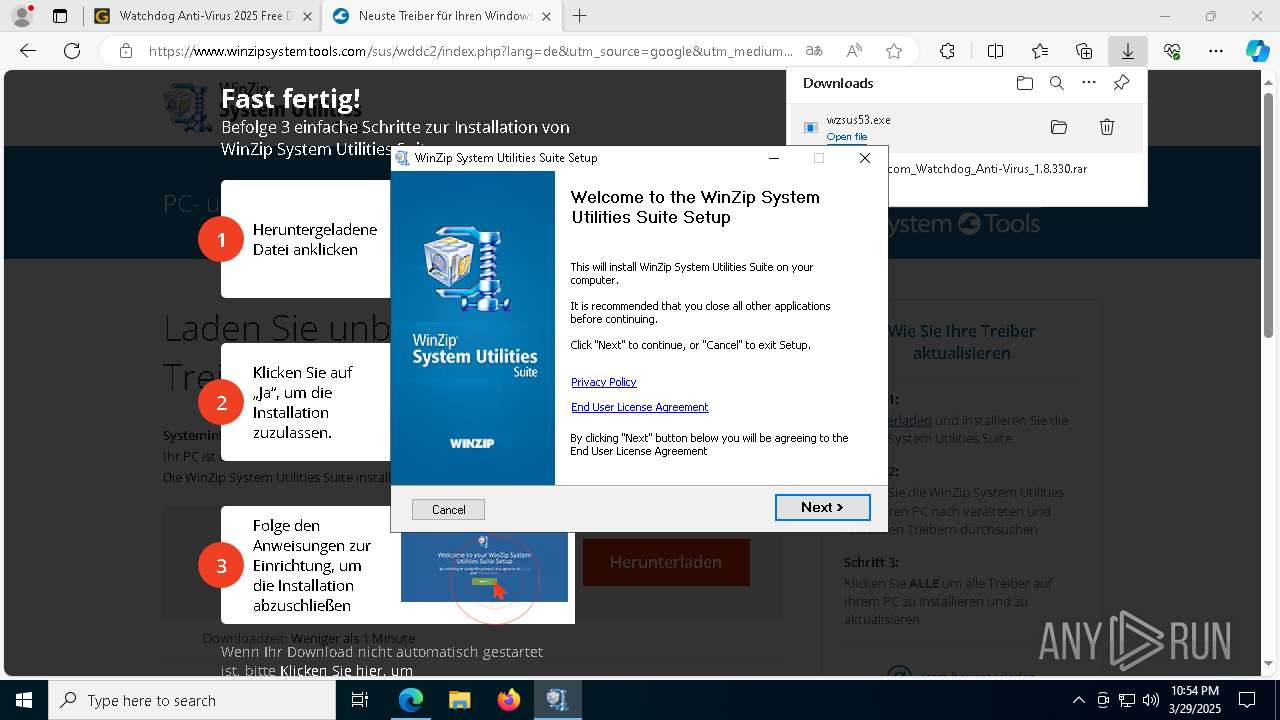Open Edge Settings and more menu
The height and width of the screenshot is (720, 1280).
pyautogui.click(x=1216, y=51)
